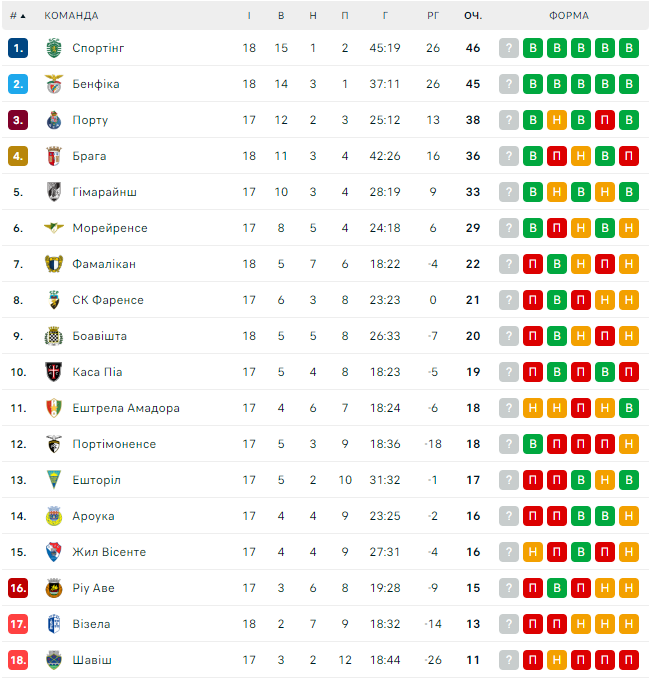Click the Benfica club crest icon
This screenshot has height=678, width=649.
click(54, 84)
